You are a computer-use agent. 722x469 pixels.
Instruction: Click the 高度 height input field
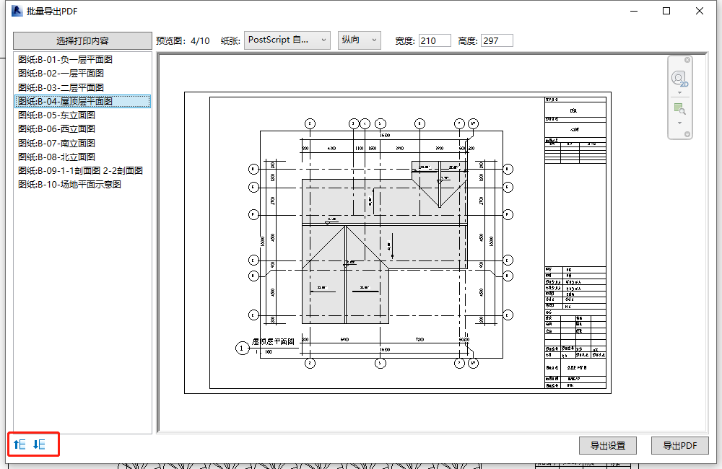click(496, 40)
